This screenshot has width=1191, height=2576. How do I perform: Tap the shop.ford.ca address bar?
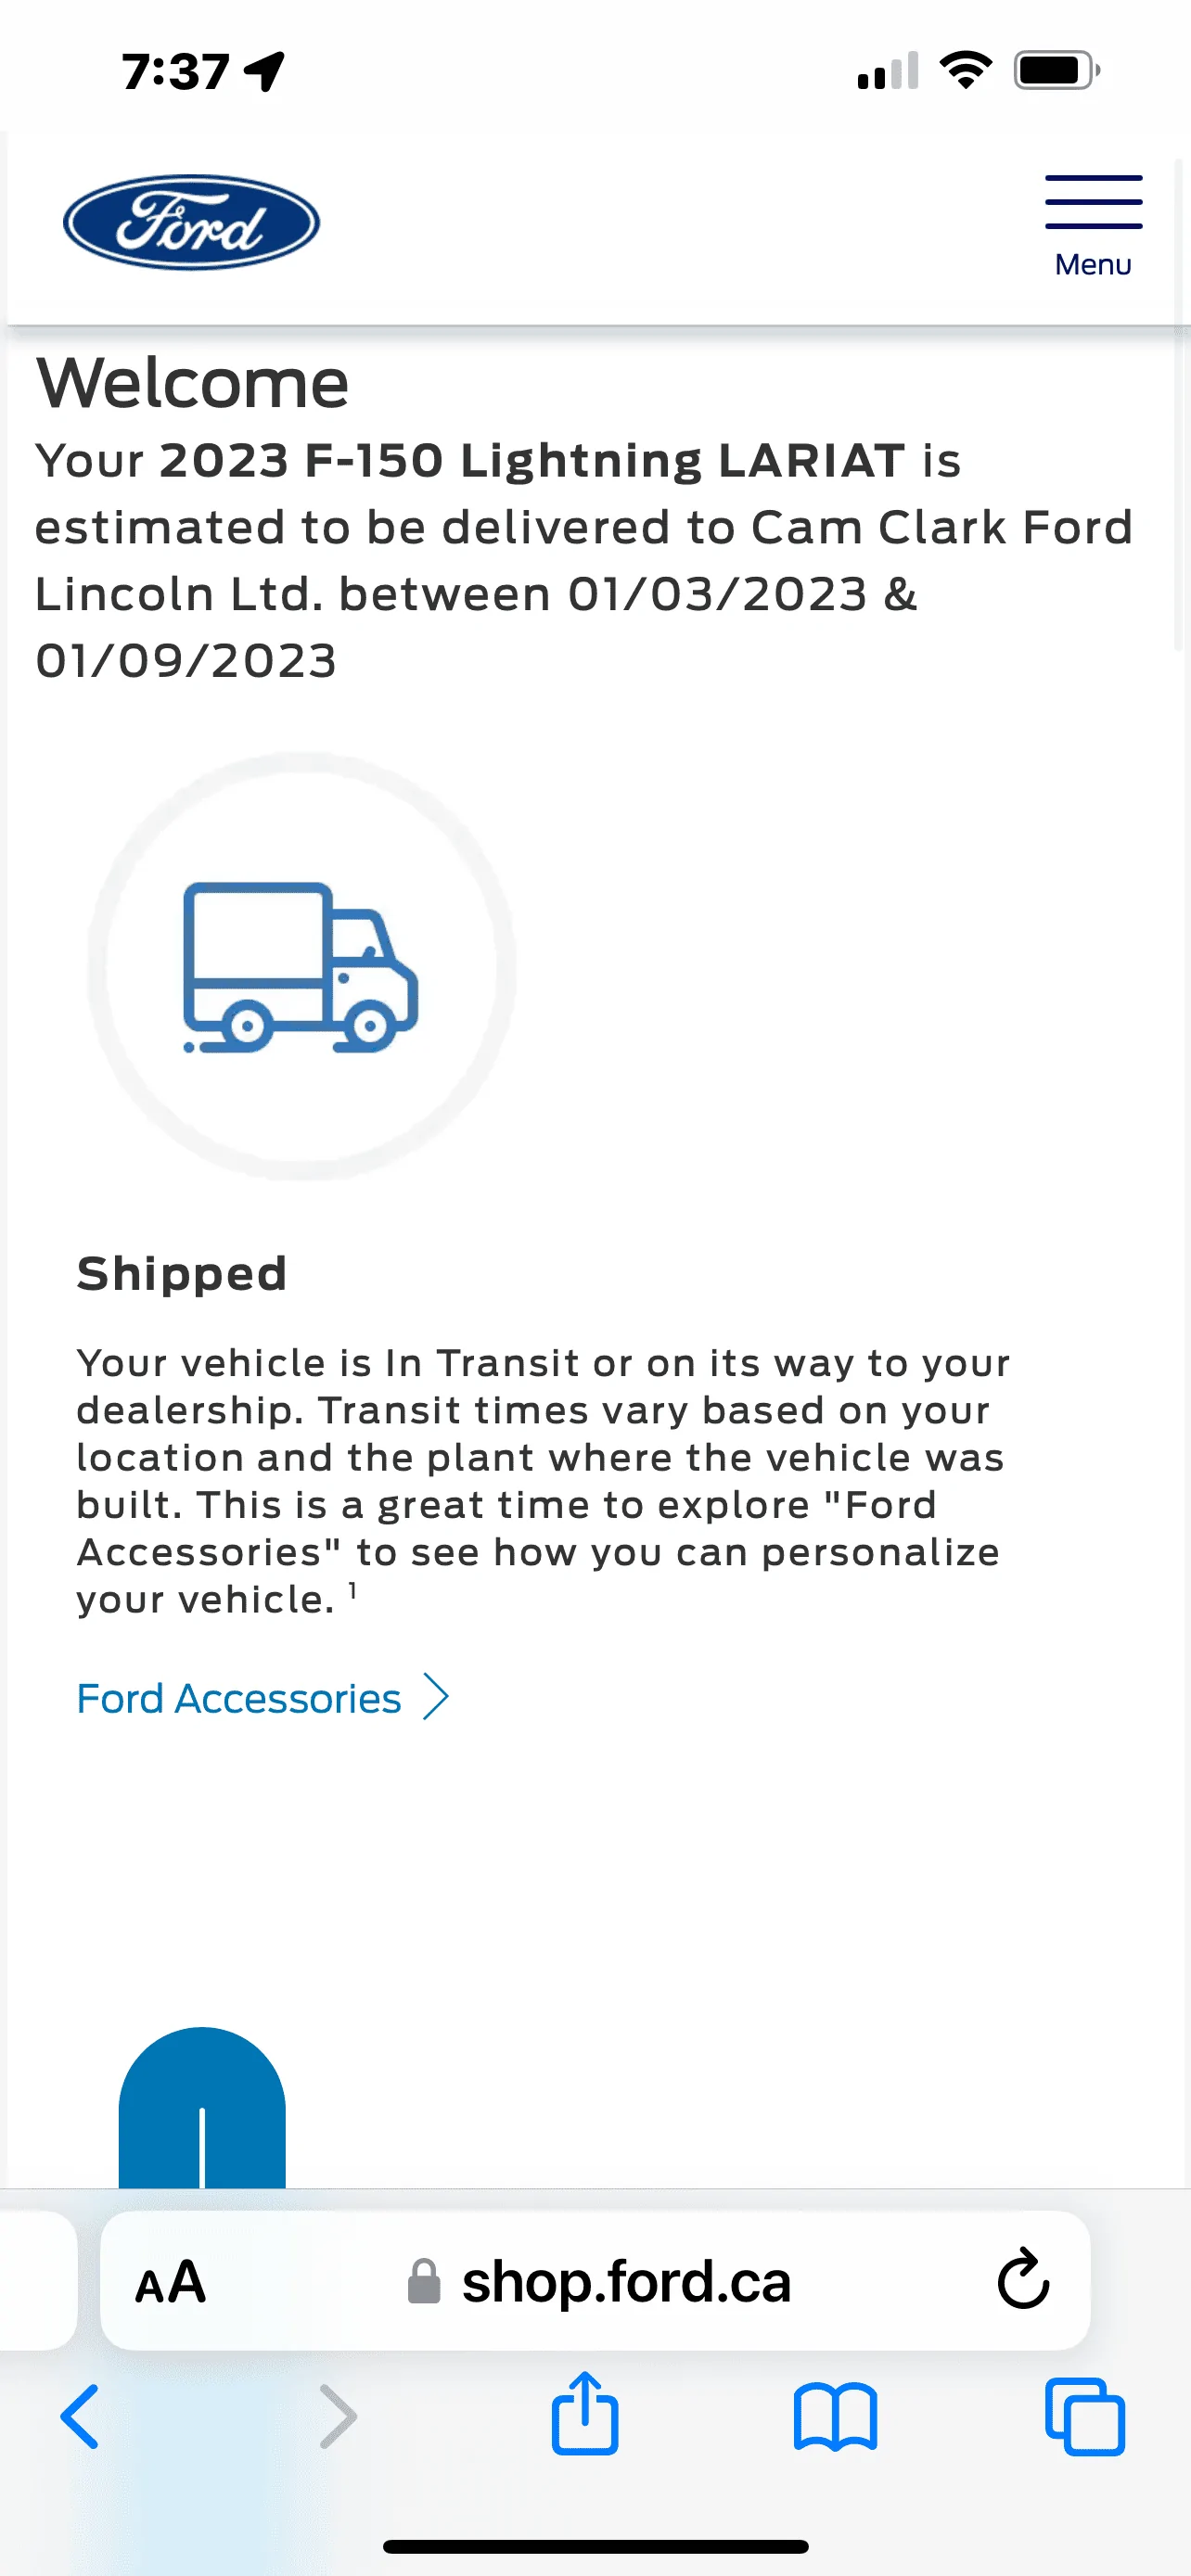click(x=626, y=2283)
